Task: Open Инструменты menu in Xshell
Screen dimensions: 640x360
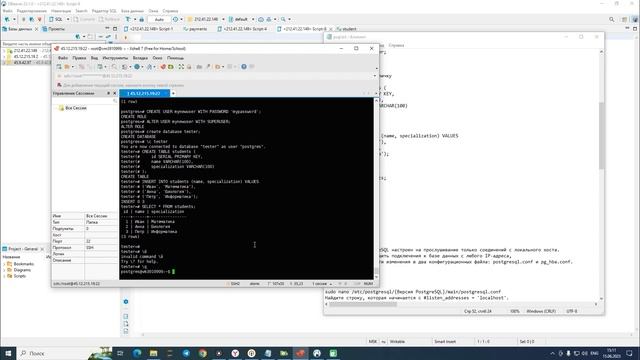Action: [115, 58]
